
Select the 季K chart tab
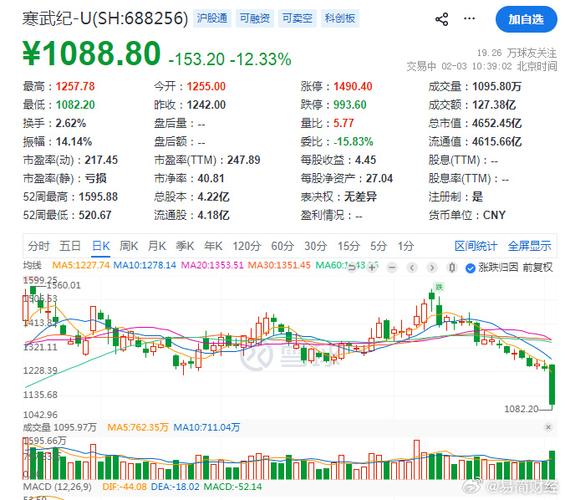click(x=185, y=246)
